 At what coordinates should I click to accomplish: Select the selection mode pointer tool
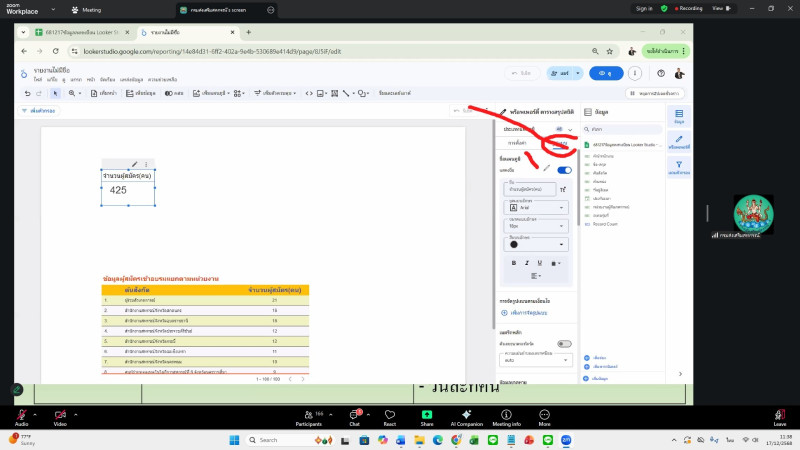pyautogui.click(x=57, y=93)
